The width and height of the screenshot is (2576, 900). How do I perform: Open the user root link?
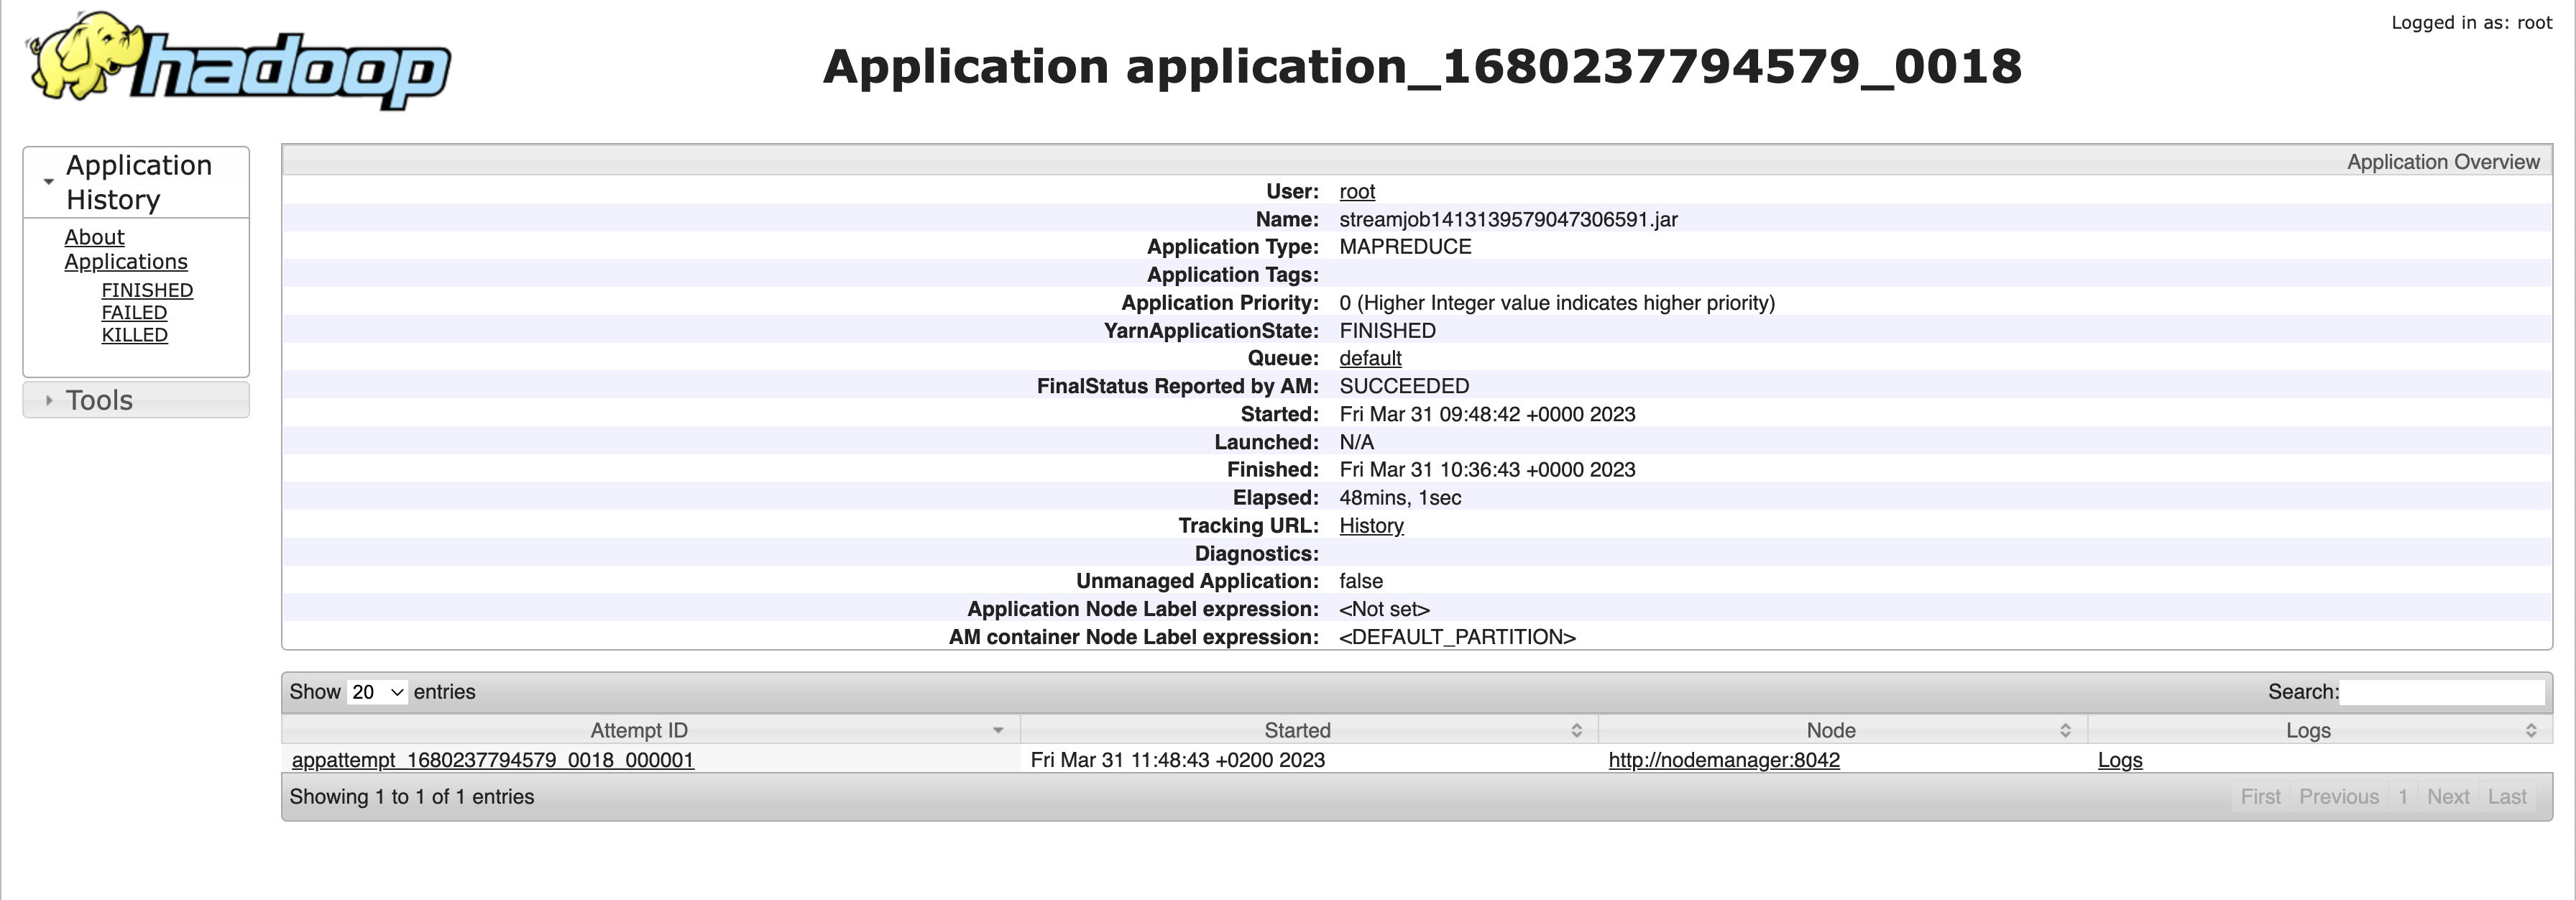tap(1357, 191)
